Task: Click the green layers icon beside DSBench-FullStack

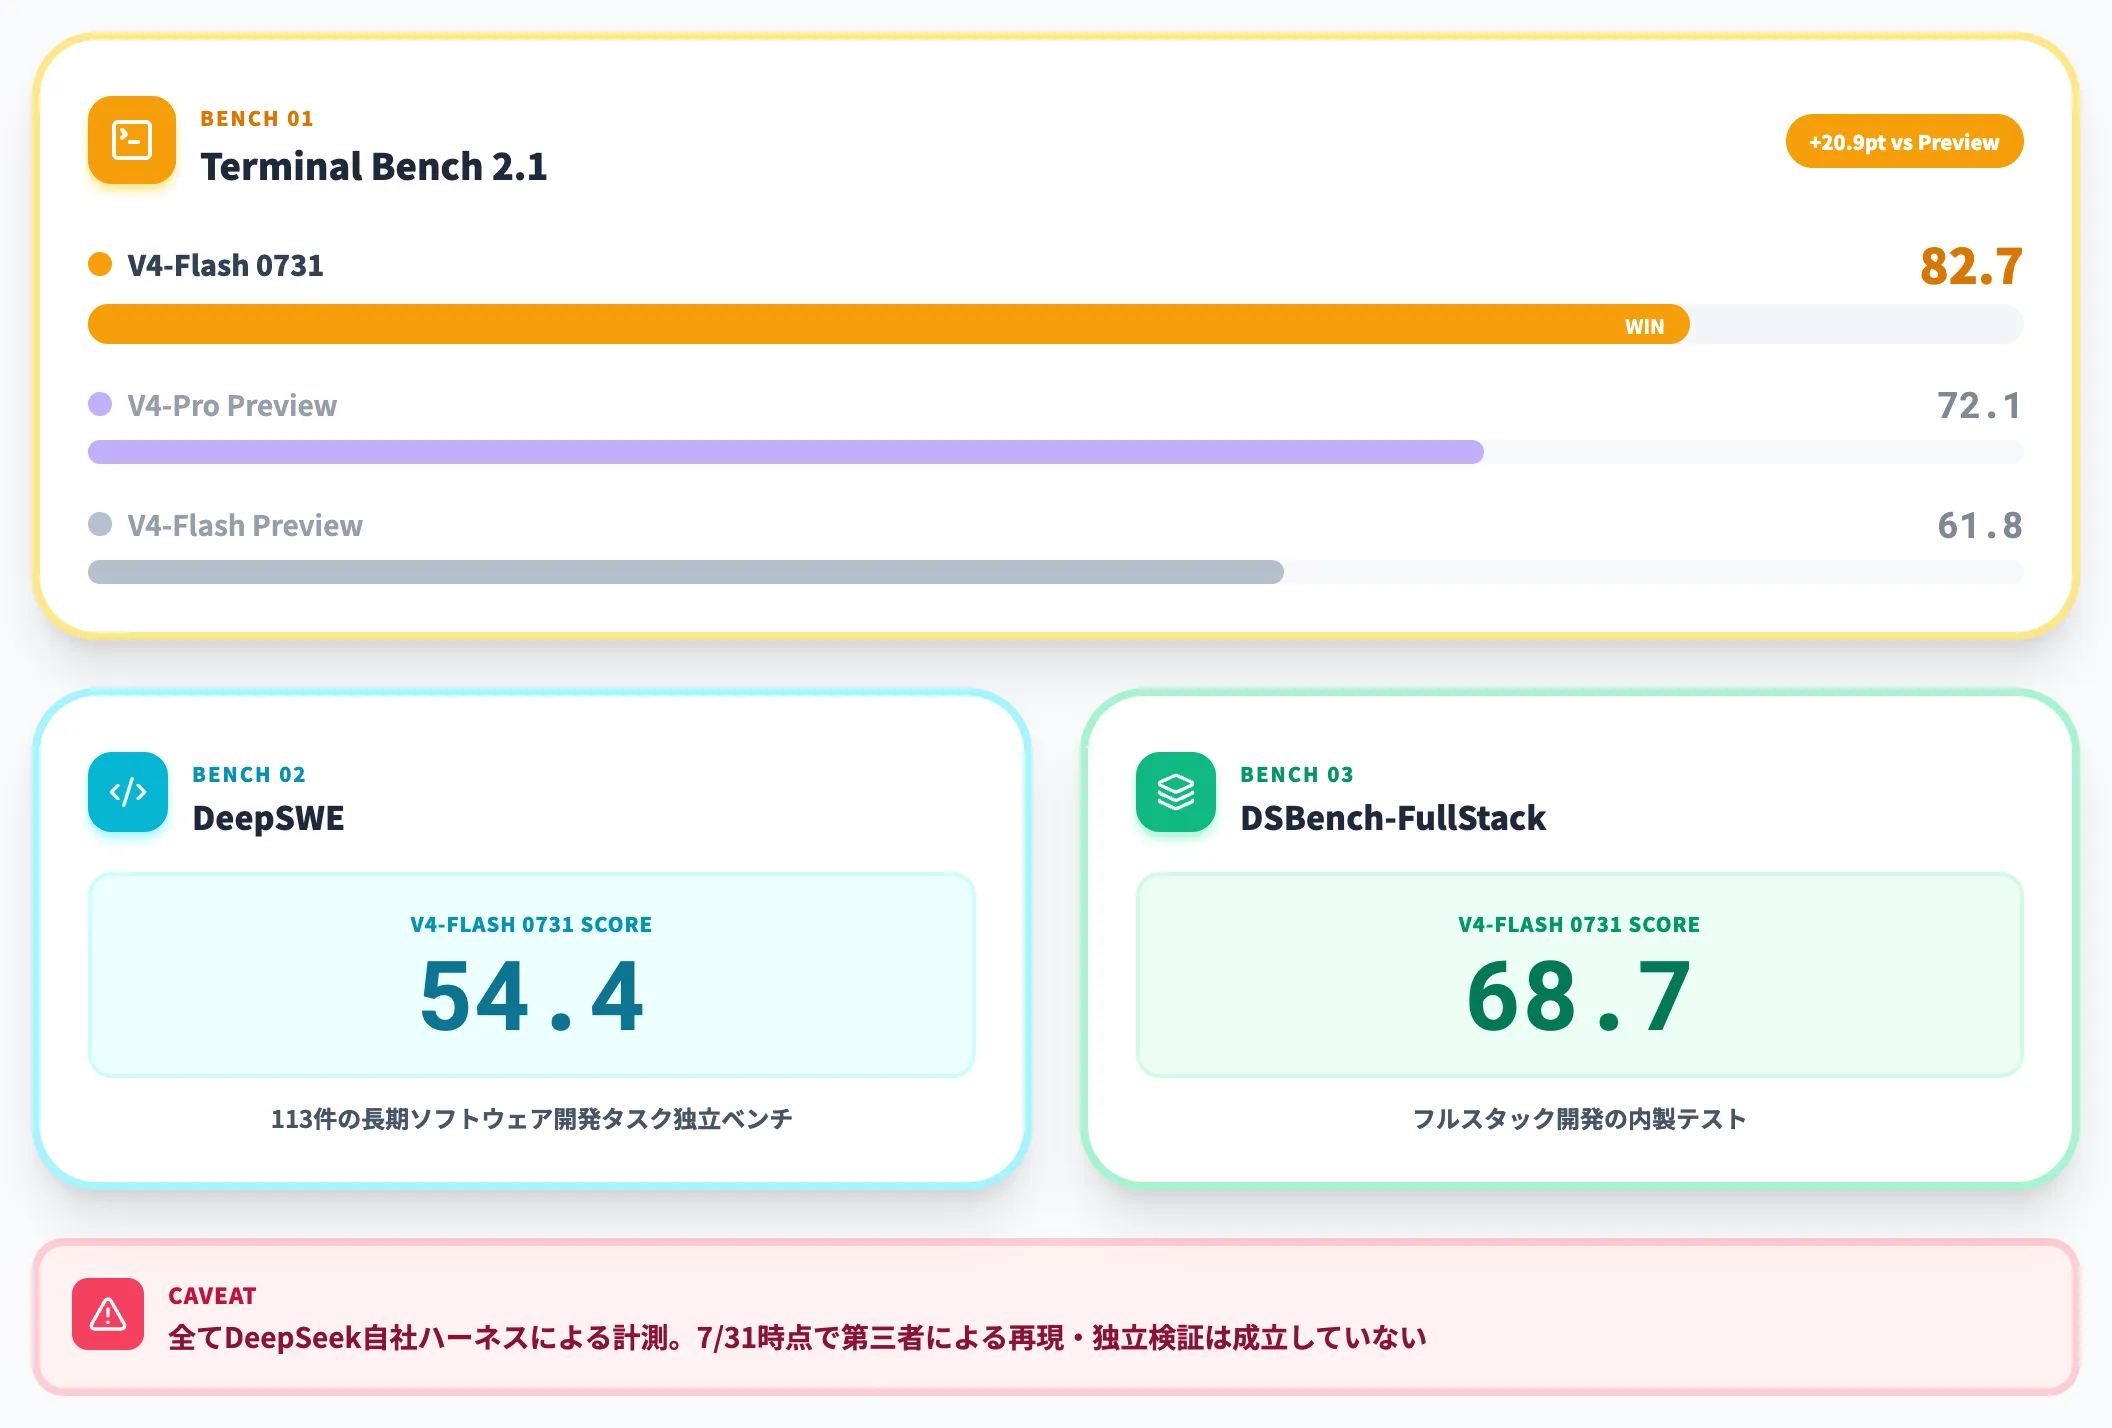Action: pos(1176,792)
